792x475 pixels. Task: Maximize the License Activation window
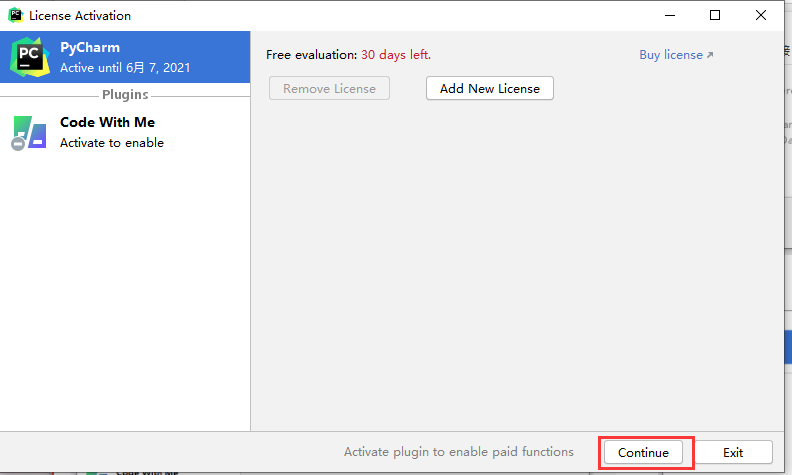click(x=715, y=15)
